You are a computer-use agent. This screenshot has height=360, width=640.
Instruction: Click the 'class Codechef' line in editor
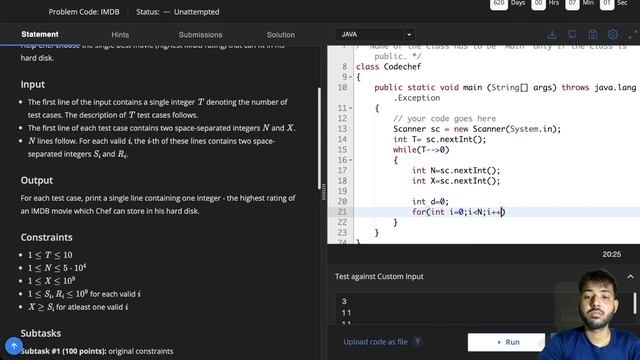click(x=388, y=67)
